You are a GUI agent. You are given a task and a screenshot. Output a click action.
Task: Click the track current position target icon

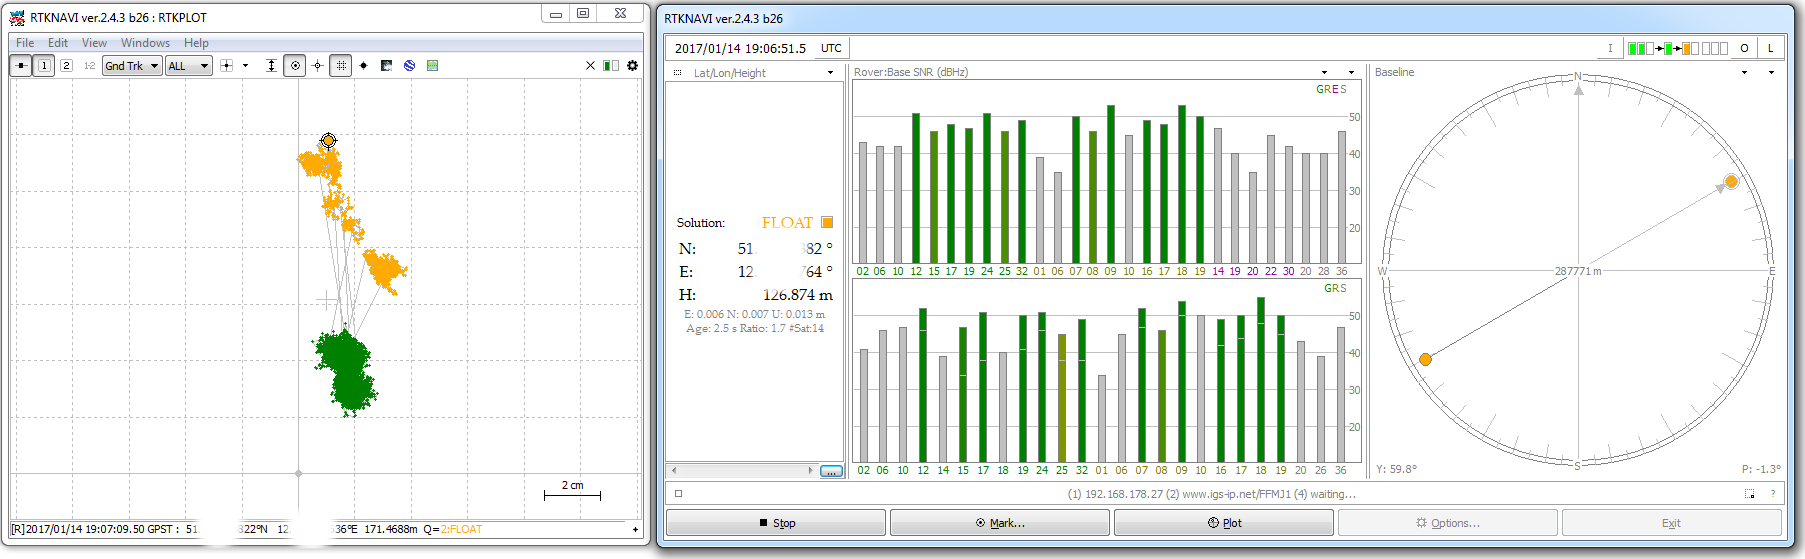(x=295, y=66)
